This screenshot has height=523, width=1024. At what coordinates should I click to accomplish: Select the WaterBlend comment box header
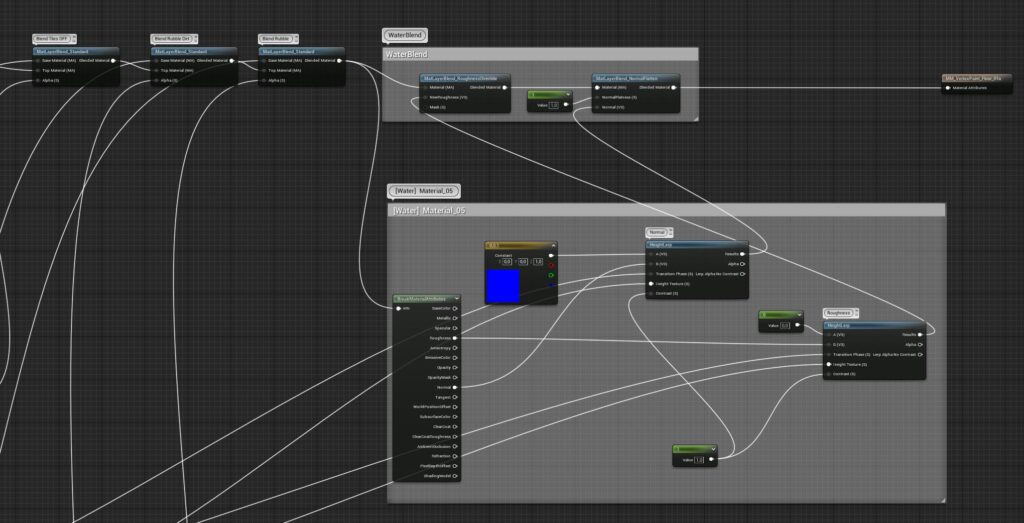540,53
